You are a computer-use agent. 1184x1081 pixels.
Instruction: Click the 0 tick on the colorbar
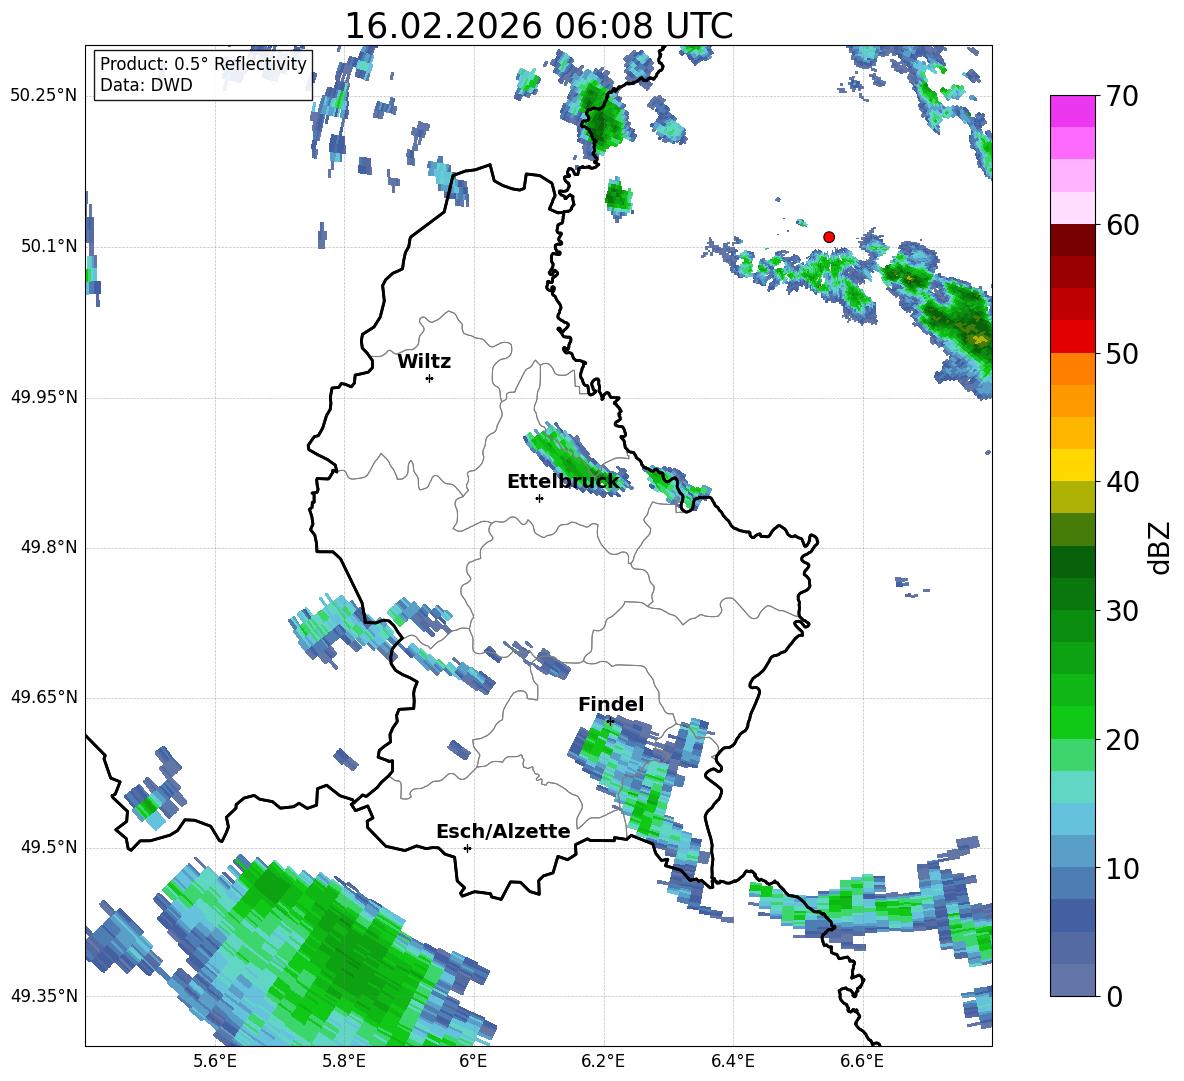point(1114,996)
